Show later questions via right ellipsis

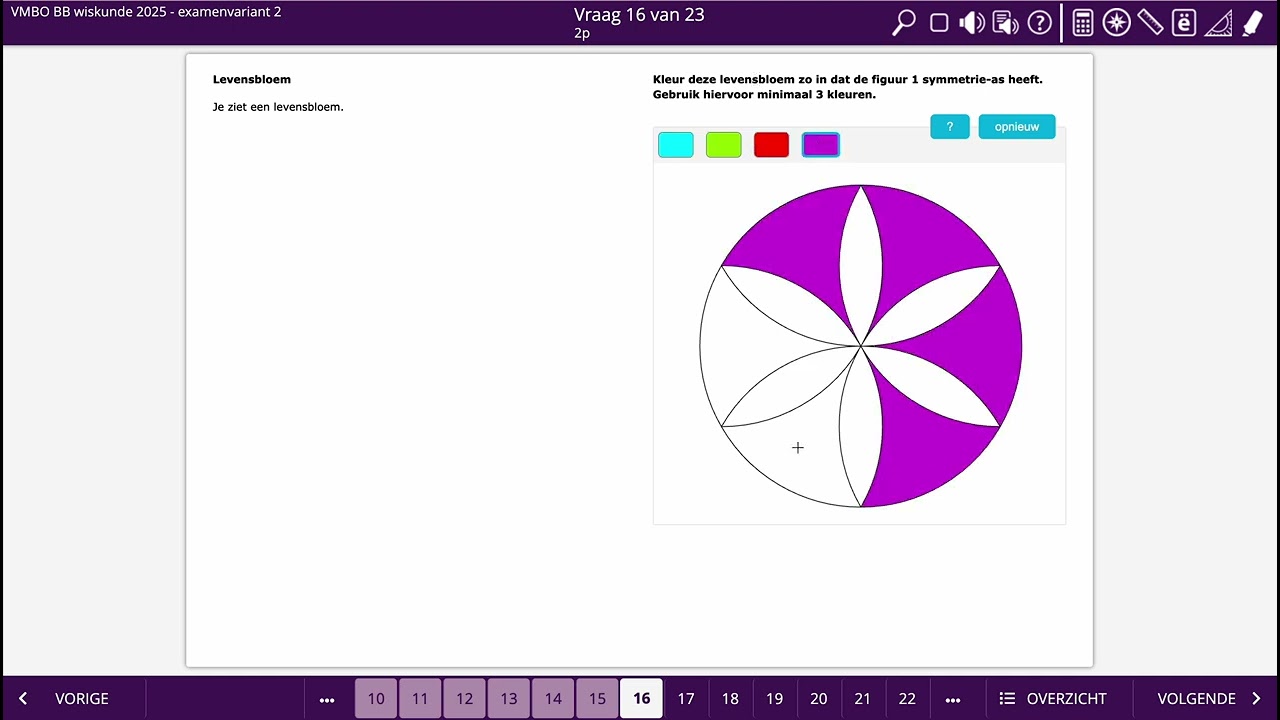[x=953, y=699]
